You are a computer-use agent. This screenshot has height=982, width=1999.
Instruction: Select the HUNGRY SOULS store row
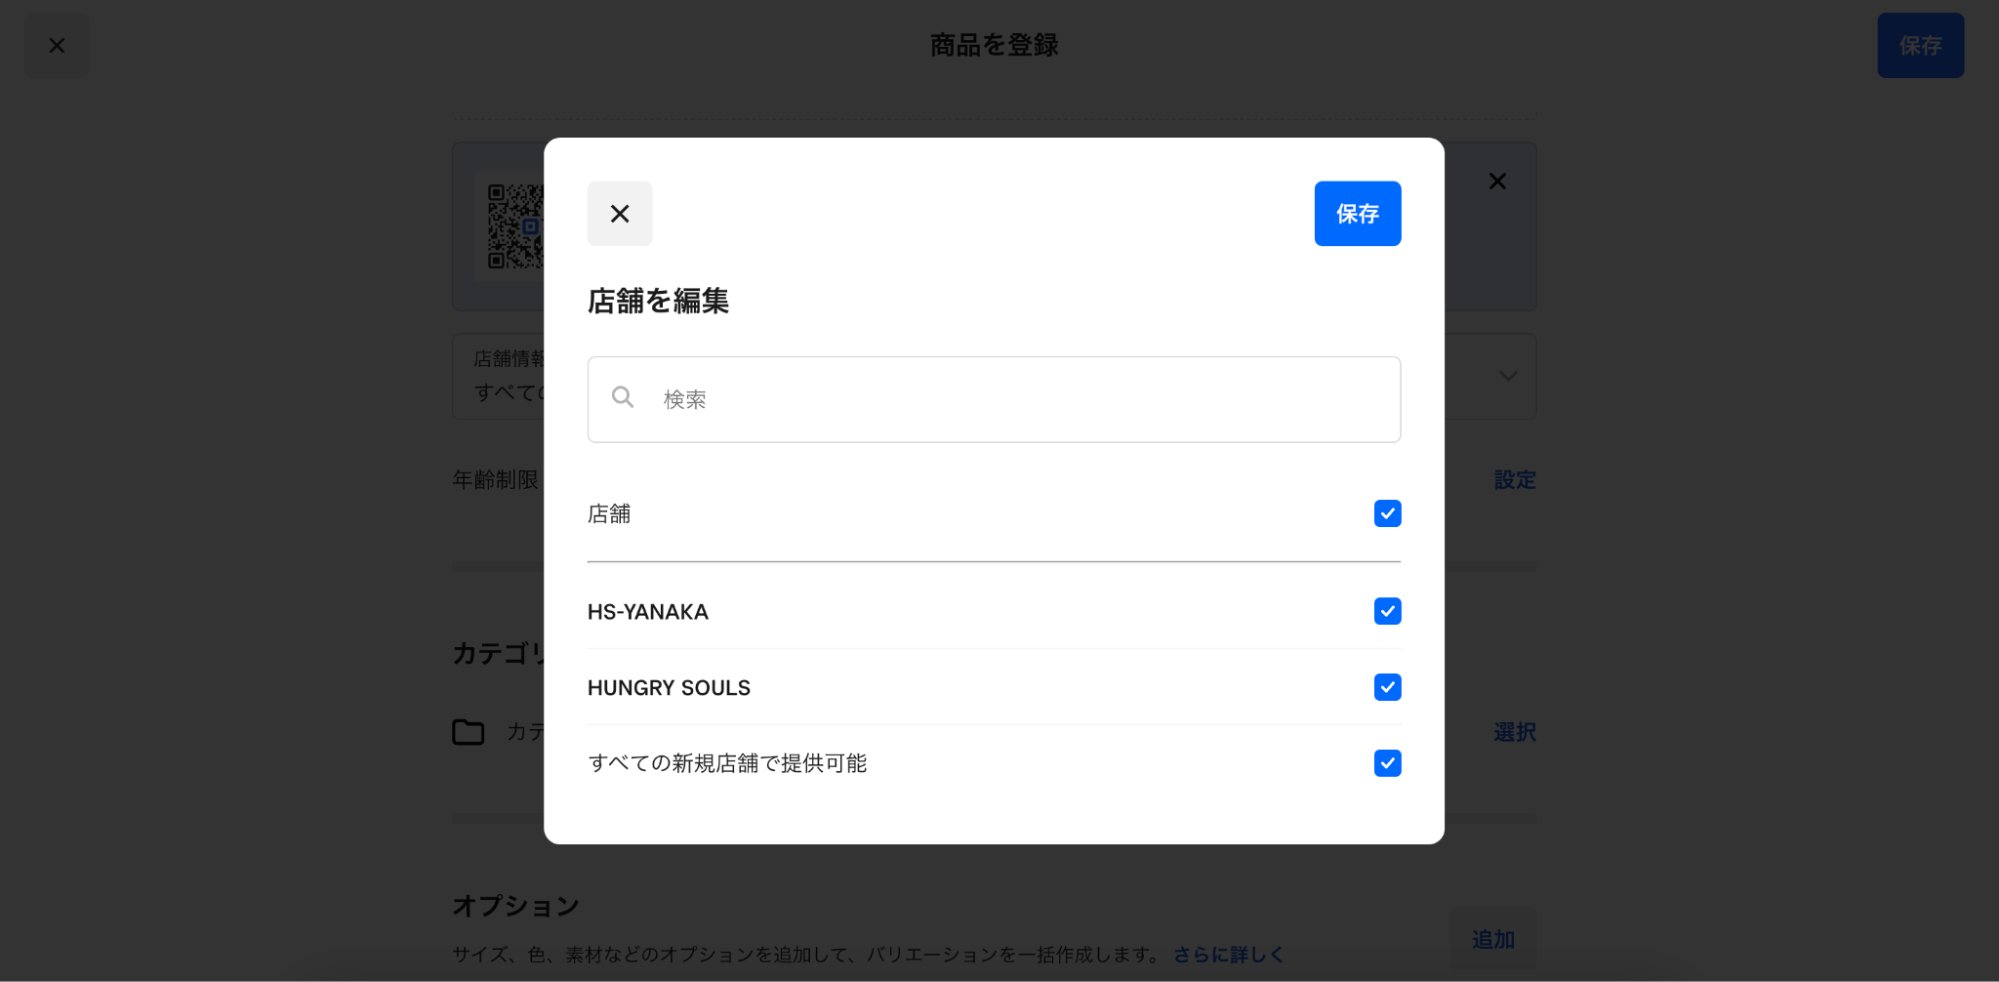[669, 687]
